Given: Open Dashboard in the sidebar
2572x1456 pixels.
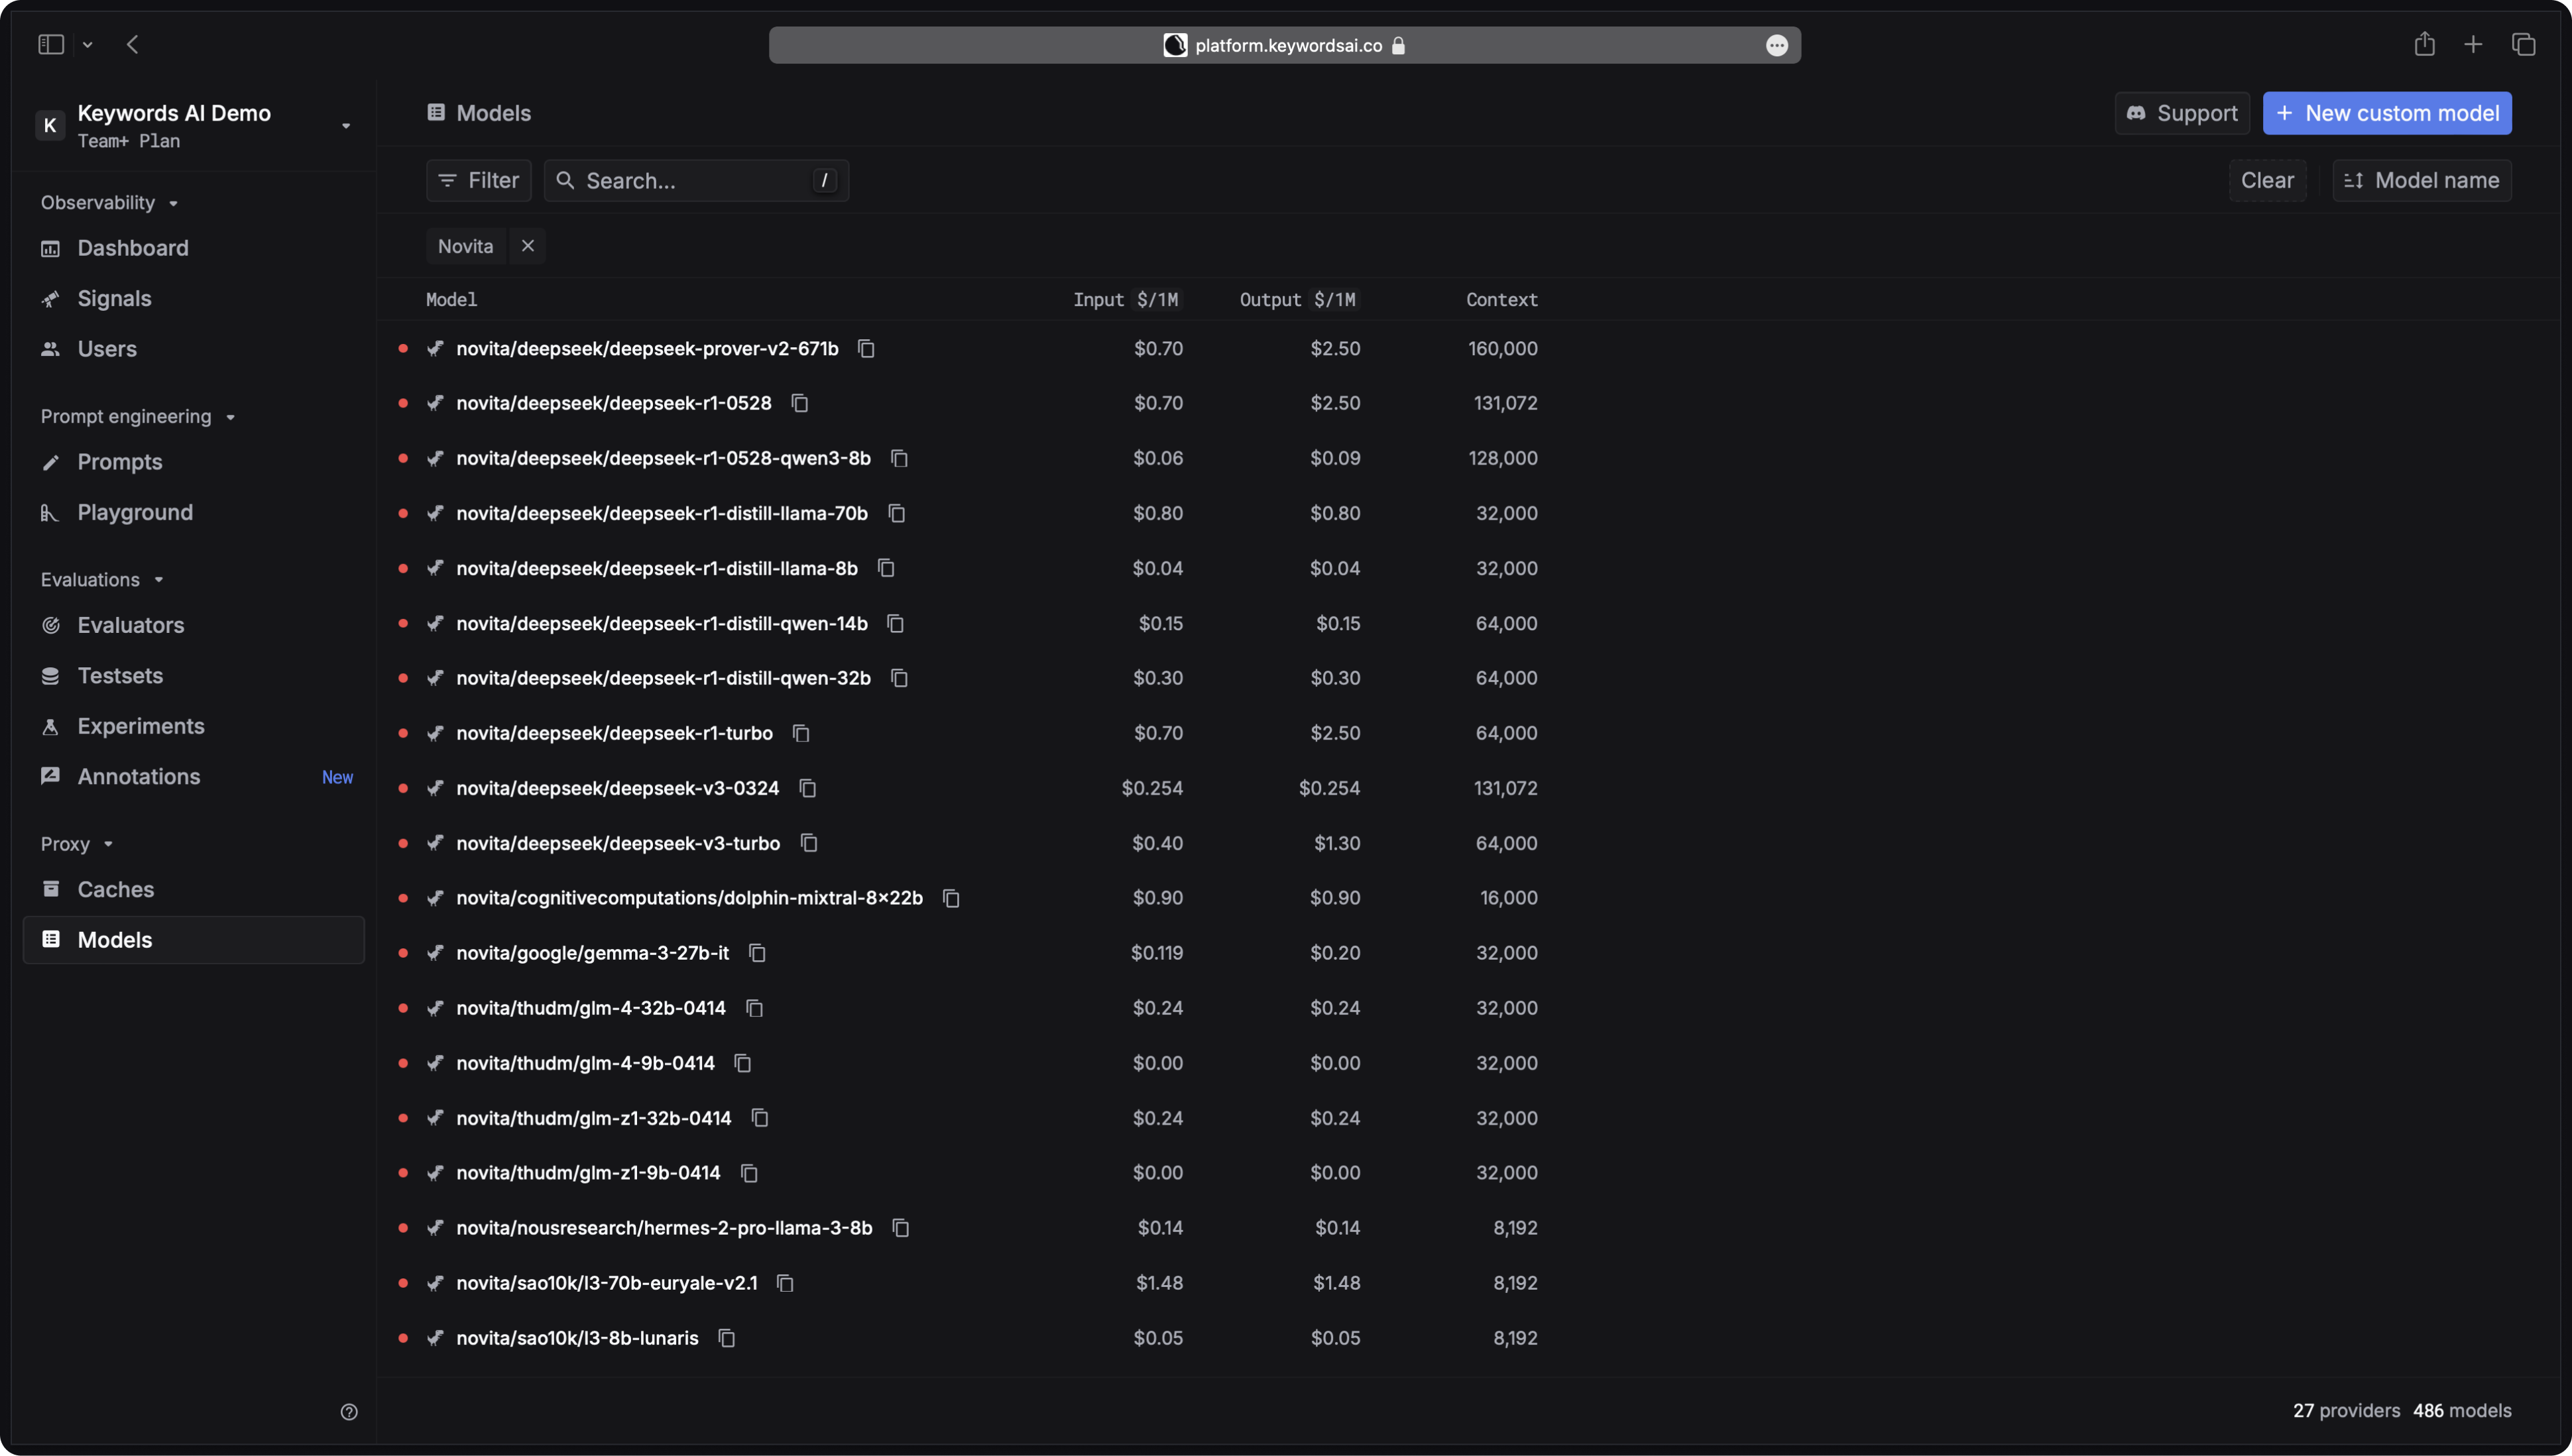Looking at the screenshot, I should [x=193, y=248].
